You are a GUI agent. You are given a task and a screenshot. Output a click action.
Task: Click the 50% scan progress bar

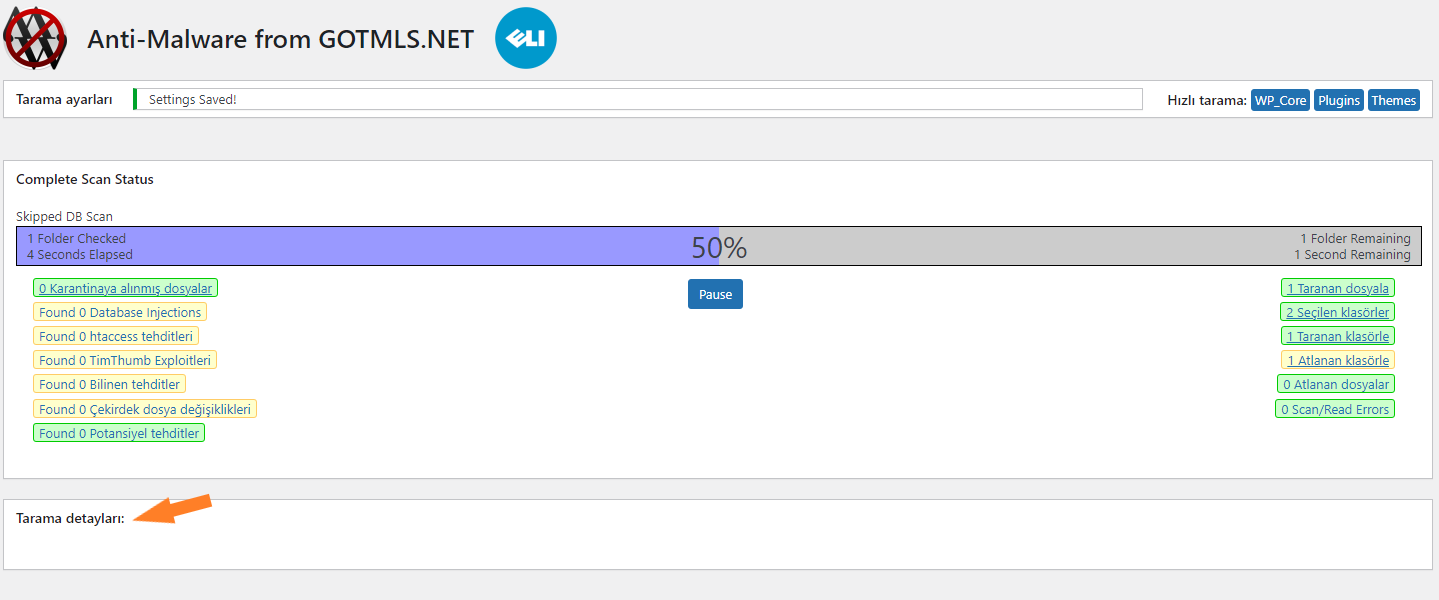719,246
